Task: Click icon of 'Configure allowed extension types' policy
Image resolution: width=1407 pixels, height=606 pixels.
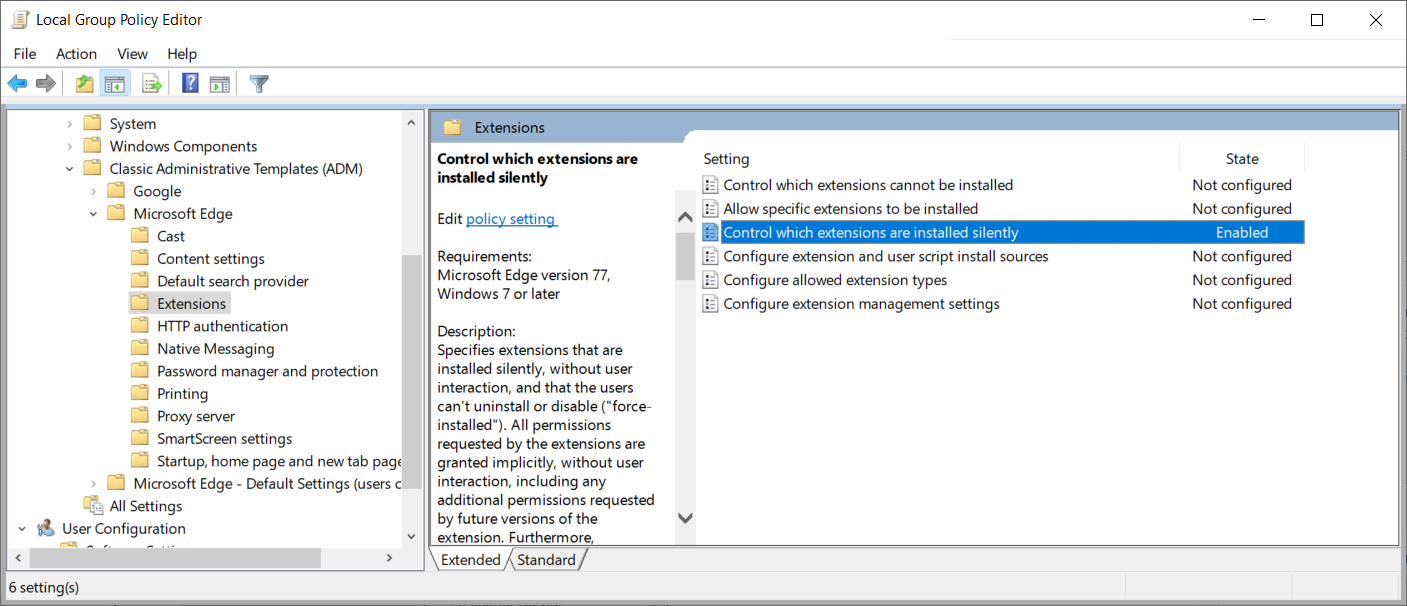Action: pos(710,280)
